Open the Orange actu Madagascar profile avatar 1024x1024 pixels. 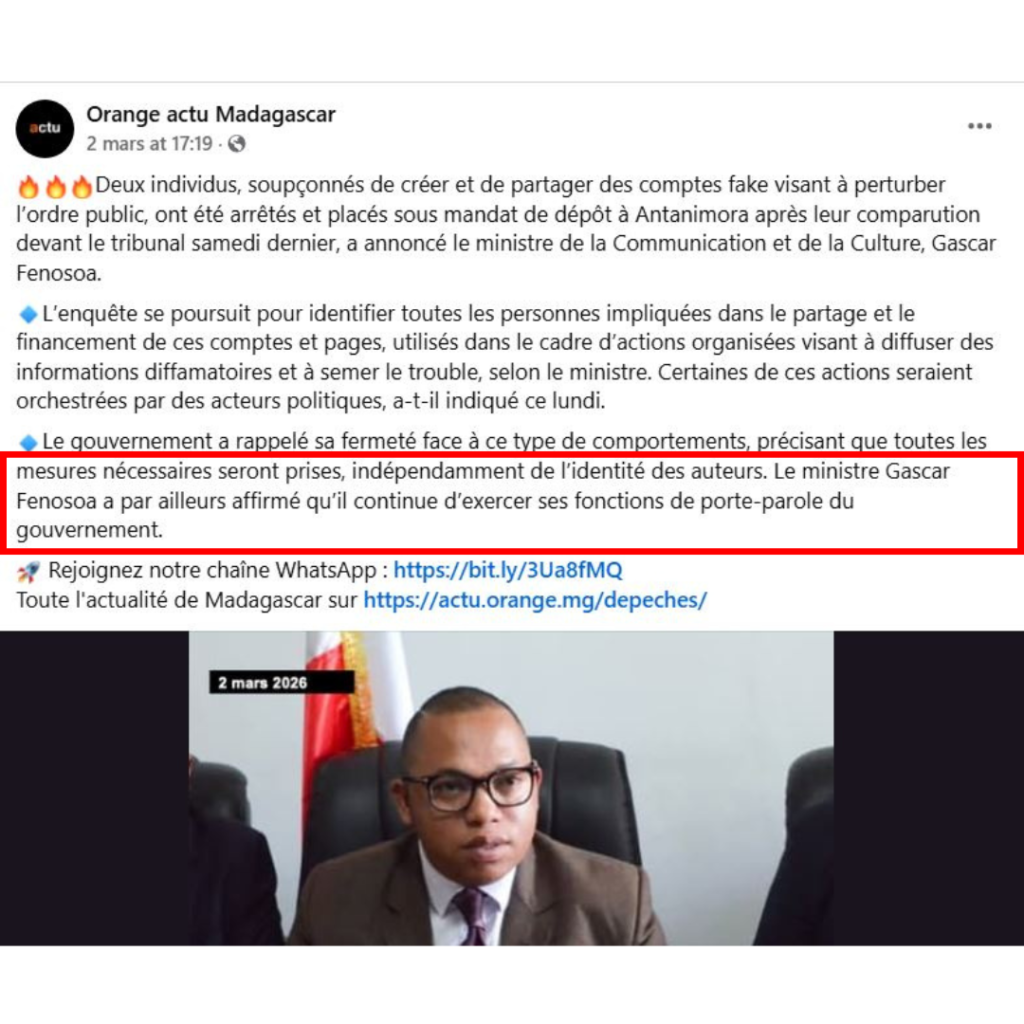[44, 129]
